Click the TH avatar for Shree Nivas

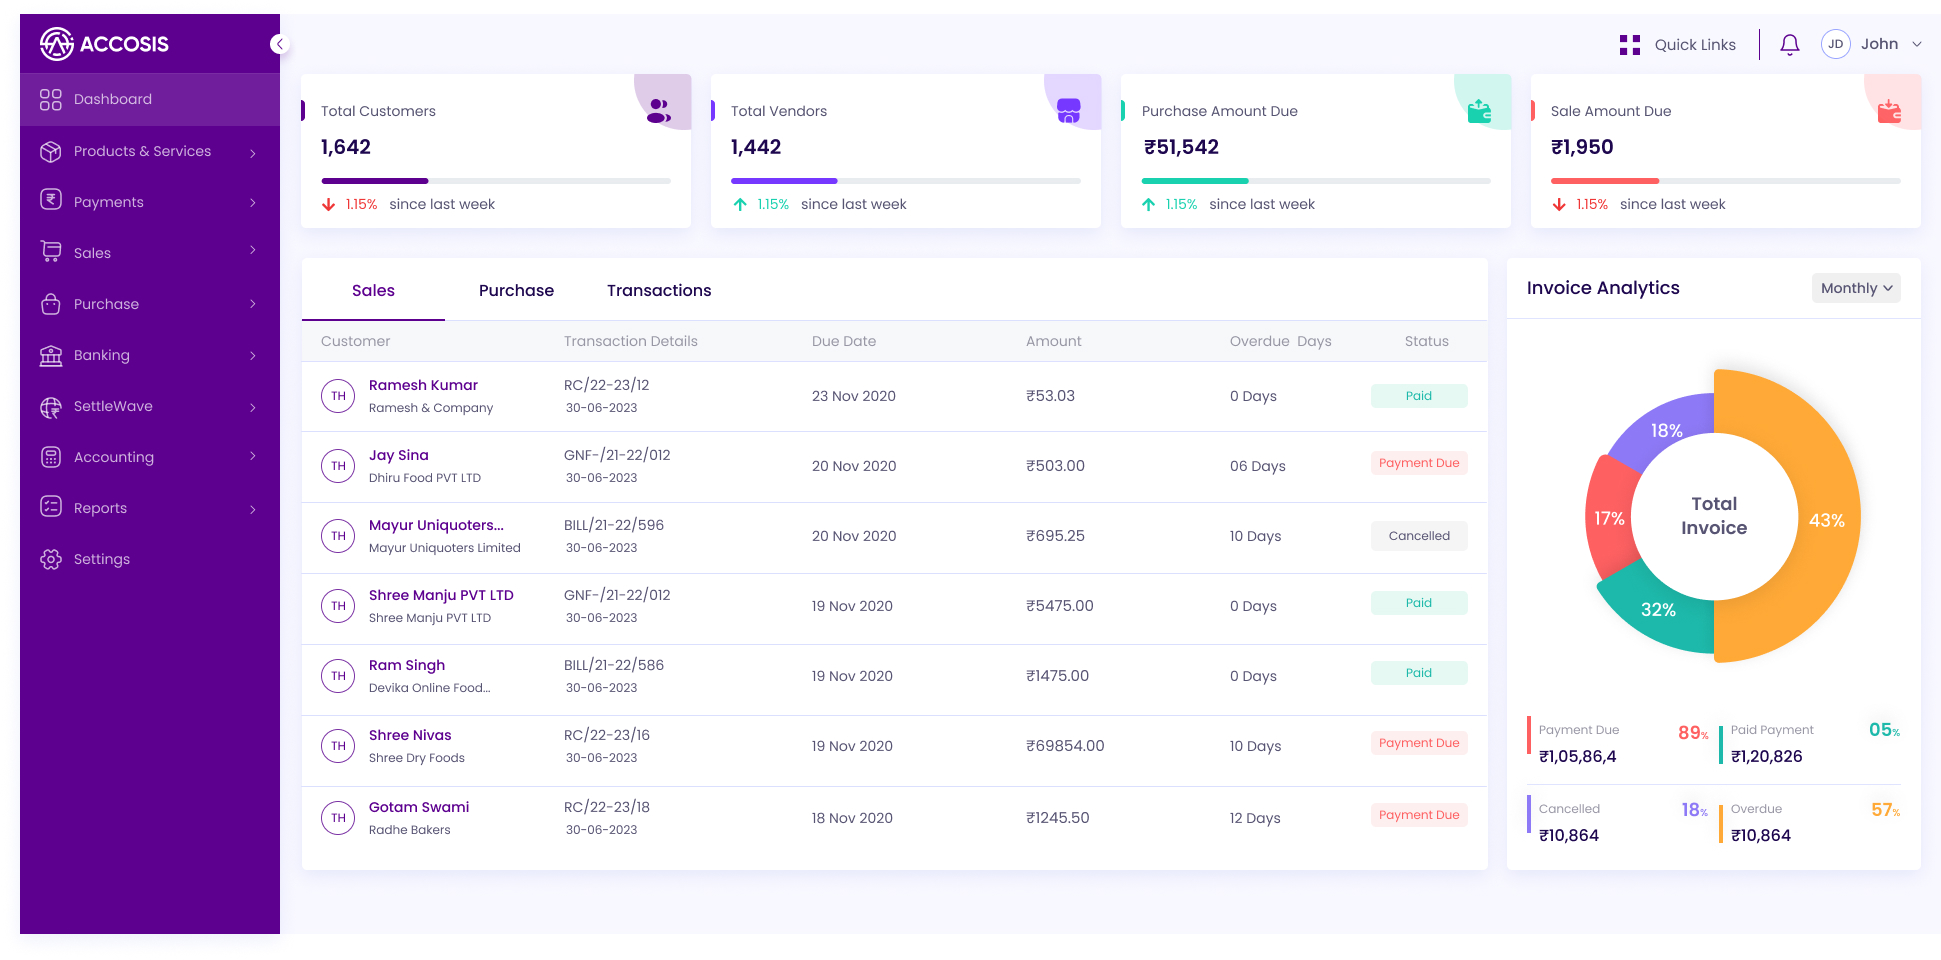(338, 746)
